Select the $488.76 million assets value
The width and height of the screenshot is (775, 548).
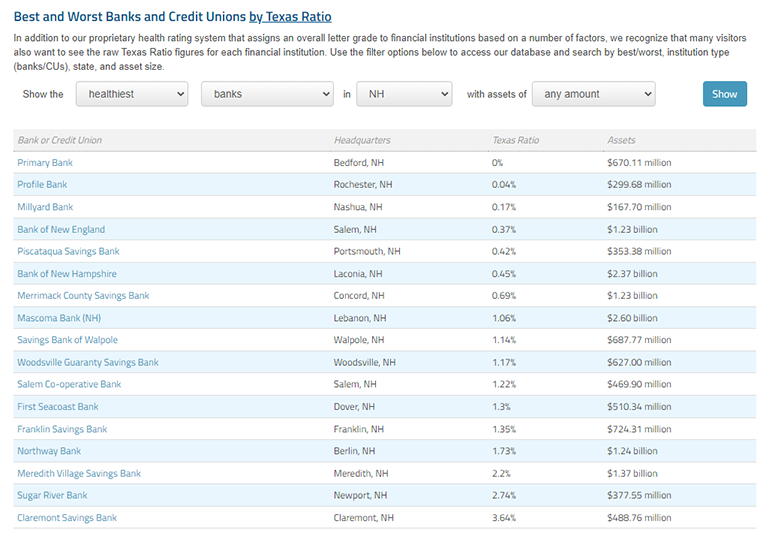coord(639,518)
